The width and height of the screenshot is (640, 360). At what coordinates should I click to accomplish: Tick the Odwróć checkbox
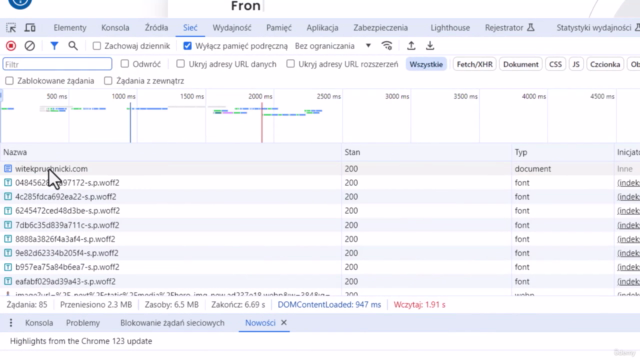(x=124, y=64)
